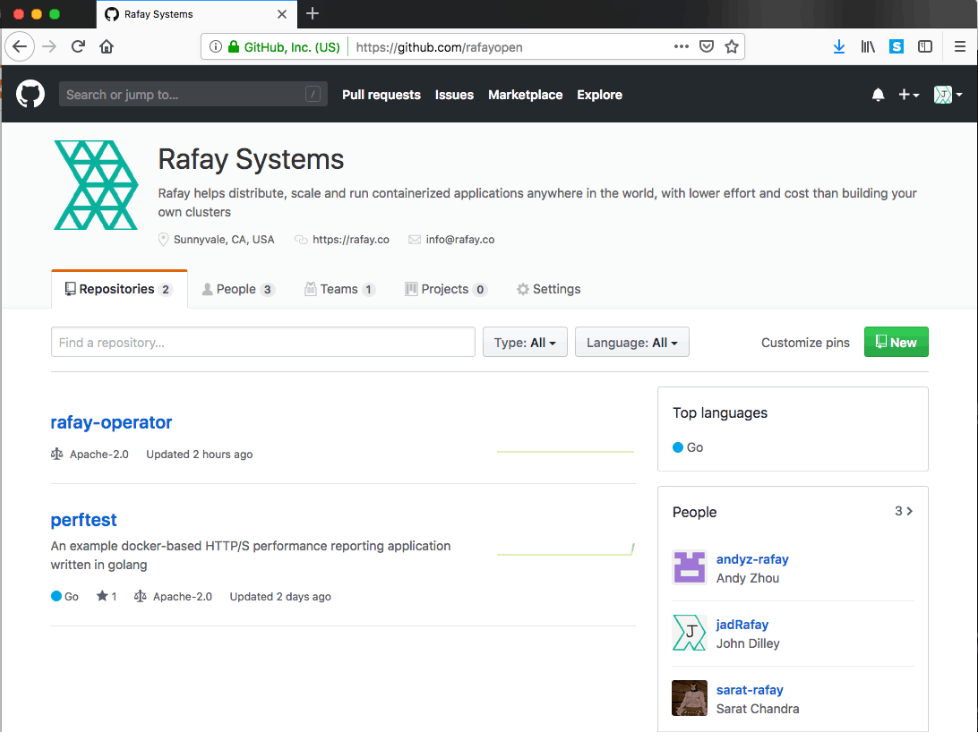Filter by Go in Top languages
Image resolution: width=979 pixels, height=737 pixels.
coord(688,447)
